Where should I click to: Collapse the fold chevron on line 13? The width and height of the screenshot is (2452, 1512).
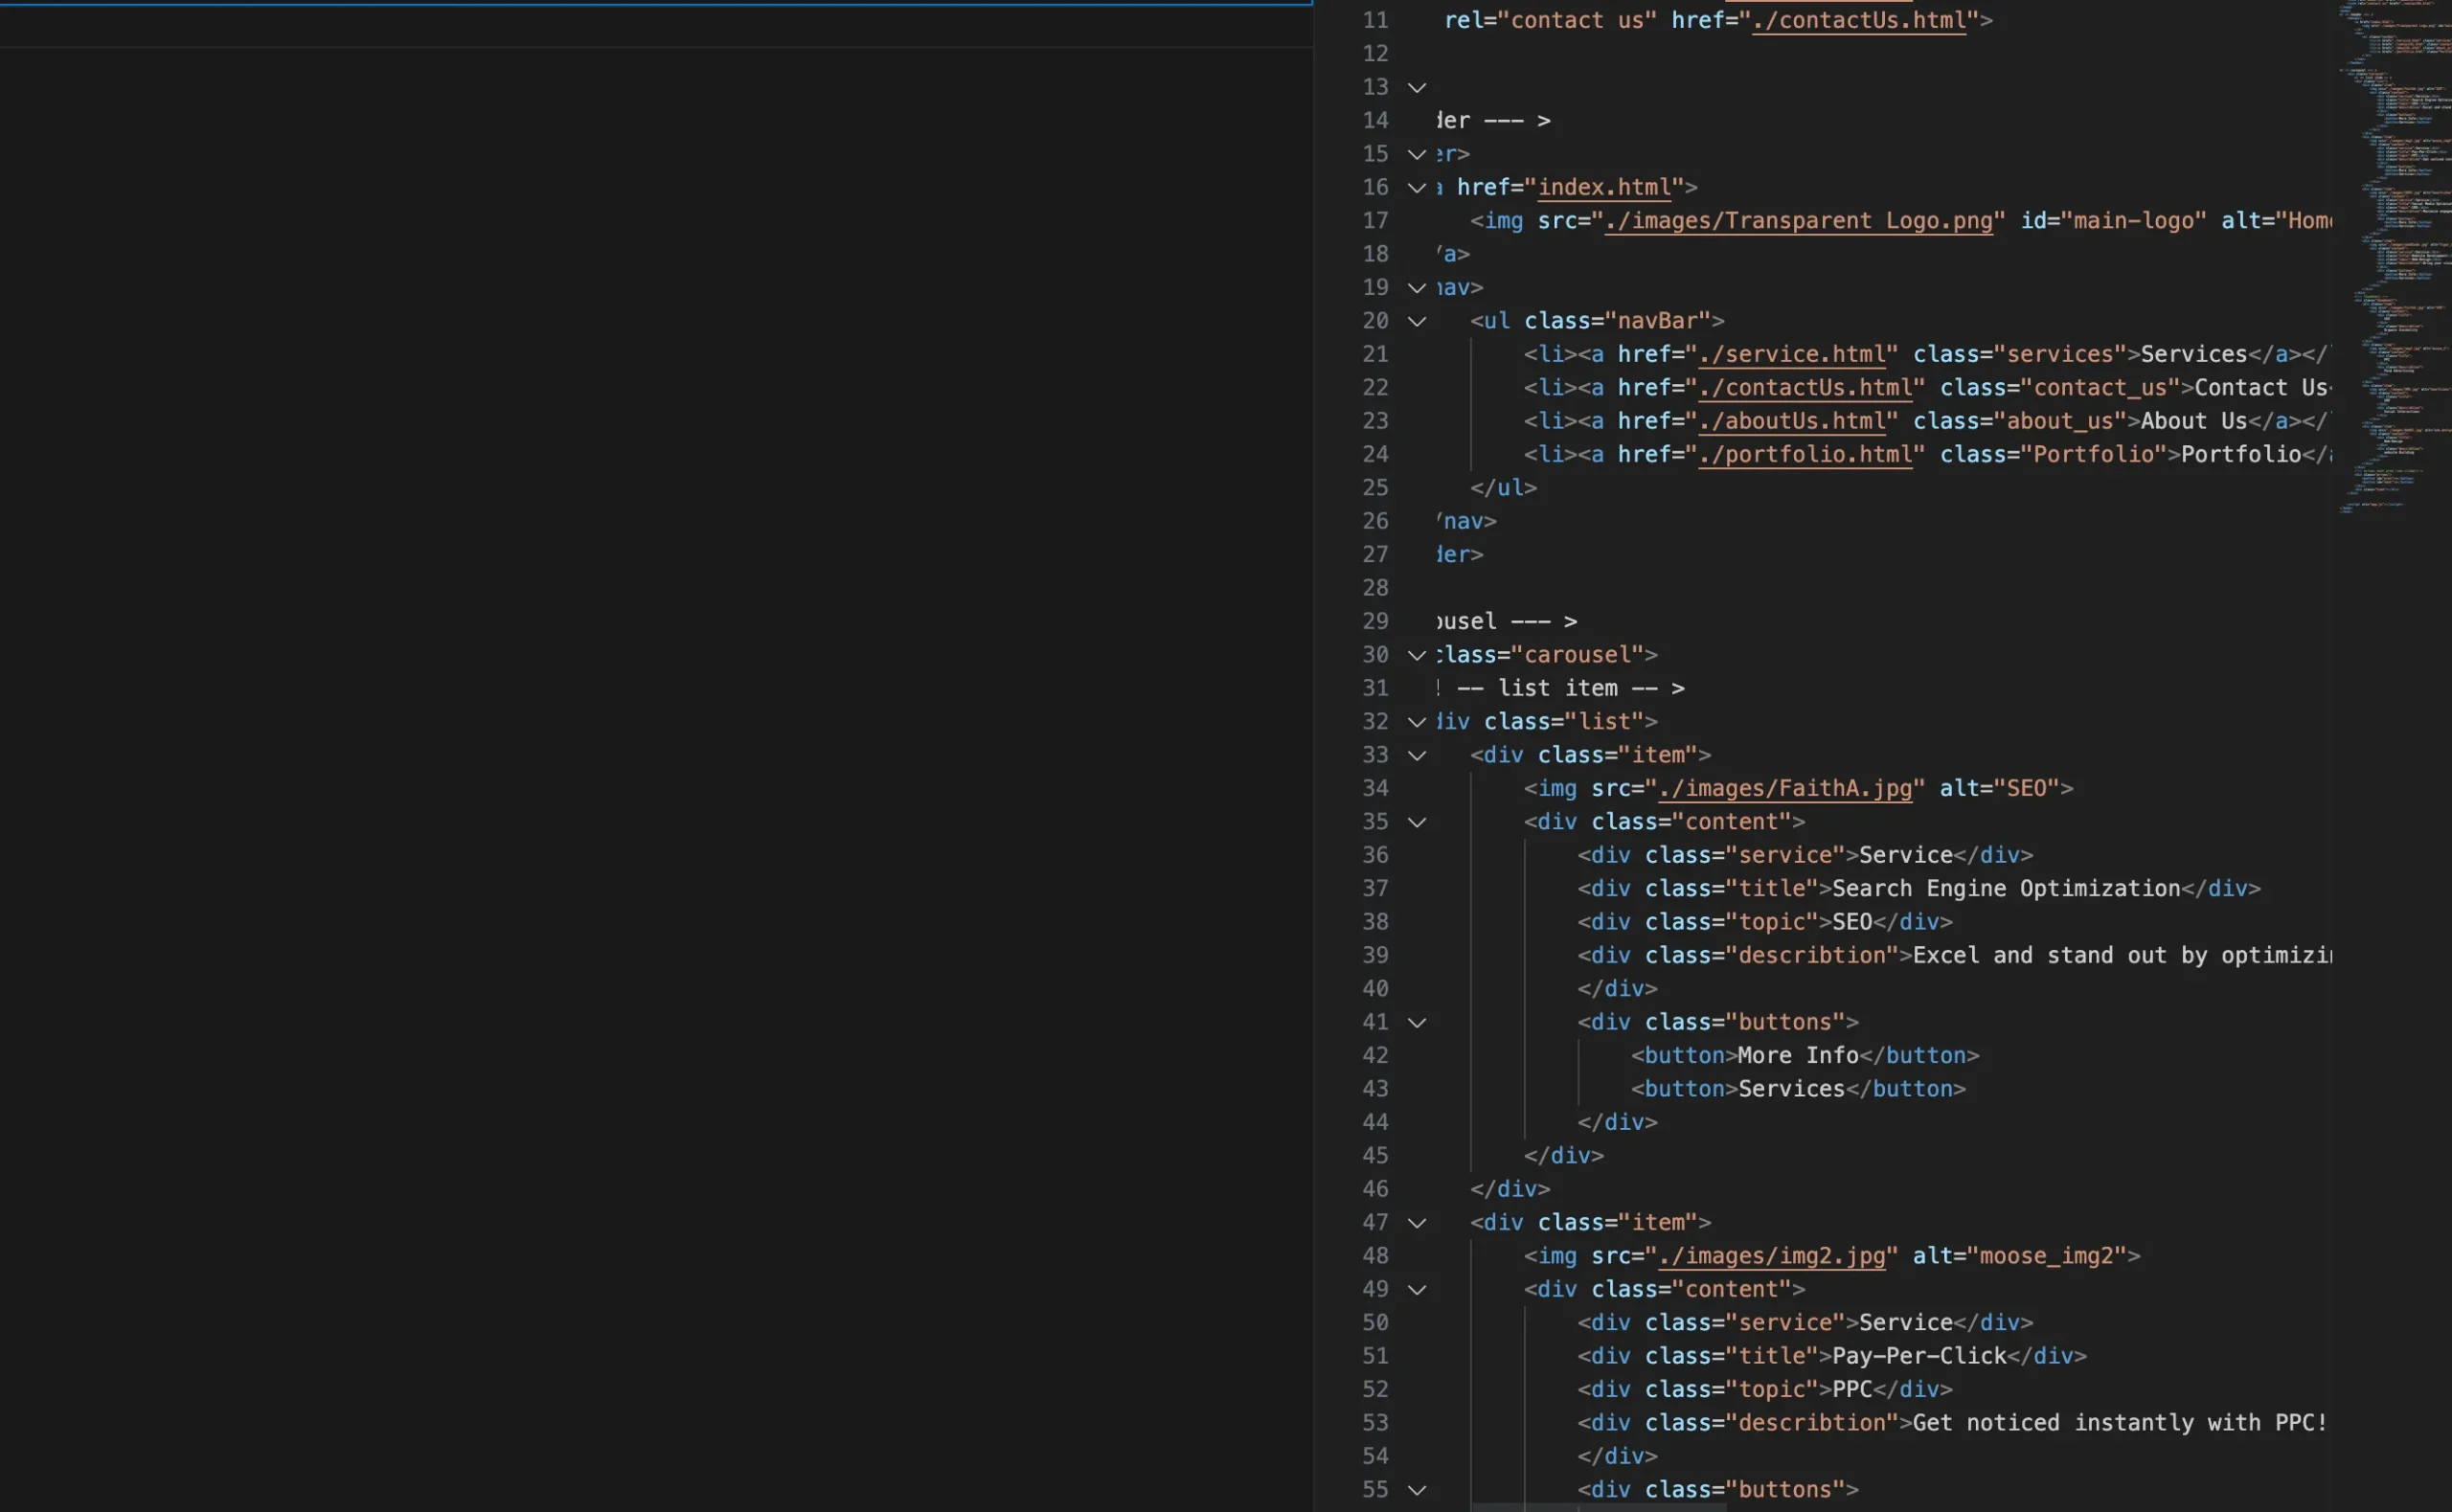click(x=1417, y=88)
